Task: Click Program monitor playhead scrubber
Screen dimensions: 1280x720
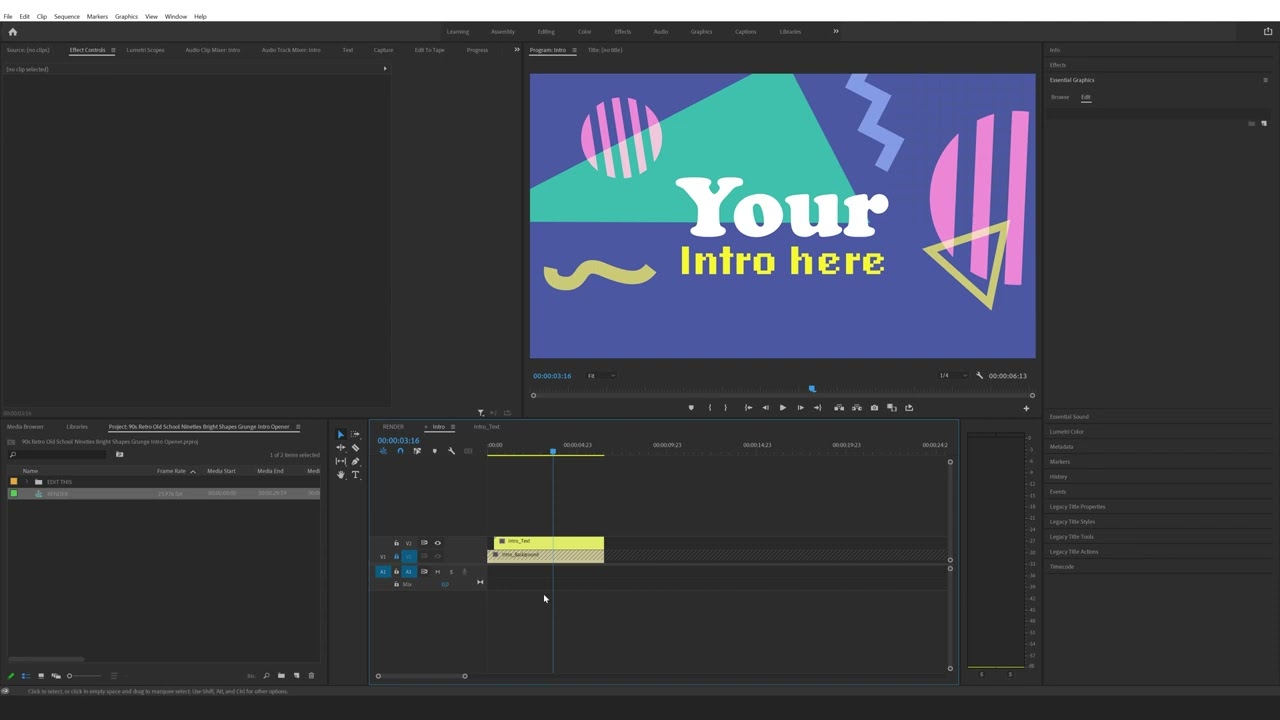Action: pyautogui.click(x=812, y=389)
